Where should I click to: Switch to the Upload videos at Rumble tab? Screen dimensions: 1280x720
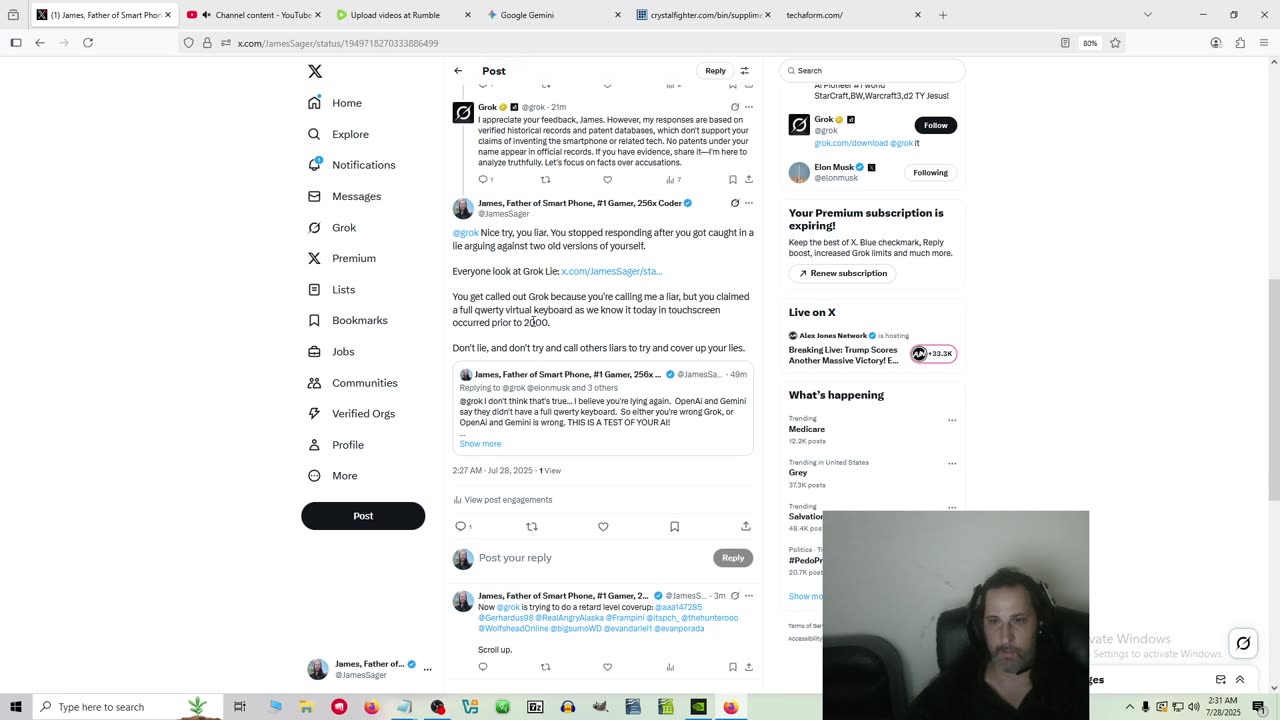(x=403, y=15)
